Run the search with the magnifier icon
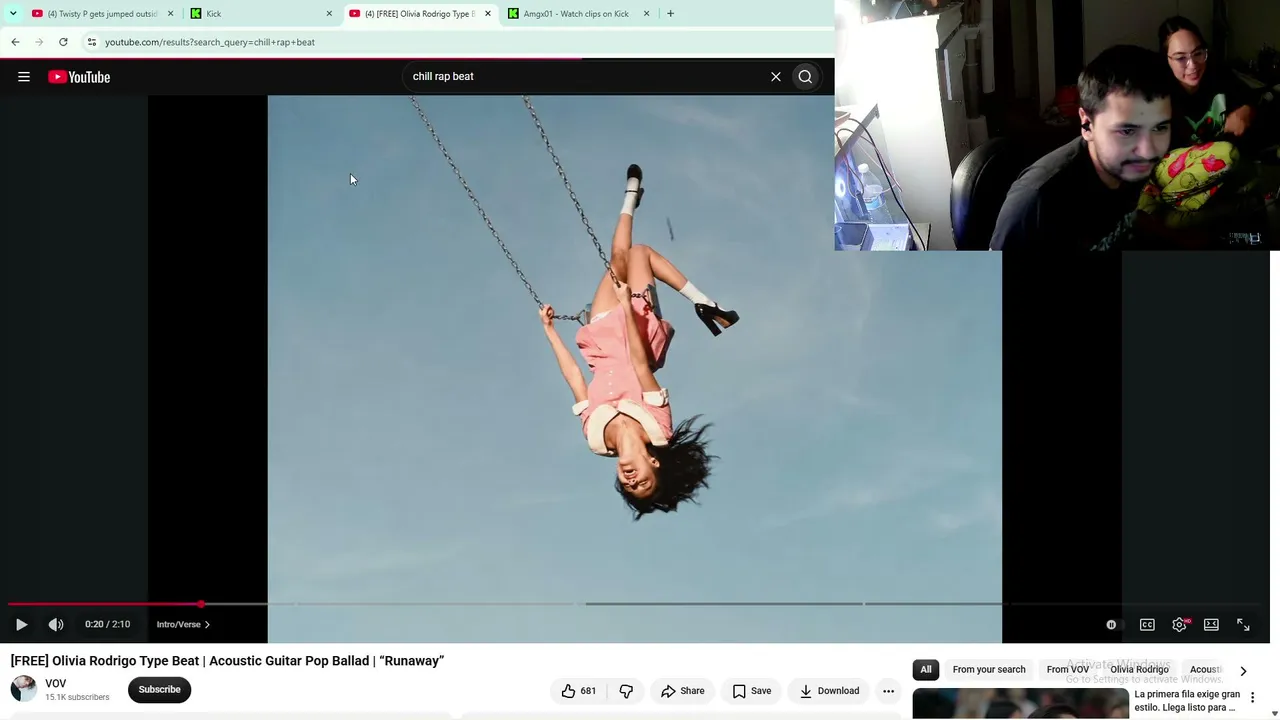This screenshot has width=1280, height=720. (805, 76)
